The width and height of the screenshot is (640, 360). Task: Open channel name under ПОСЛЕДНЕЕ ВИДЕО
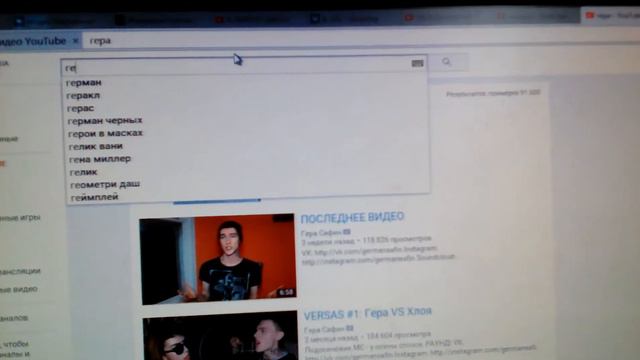point(321,233)
